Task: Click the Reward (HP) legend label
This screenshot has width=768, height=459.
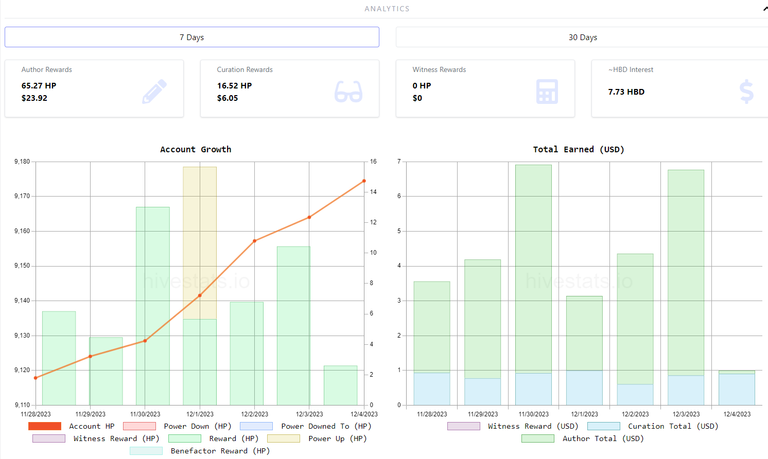Action: (234, 438)
